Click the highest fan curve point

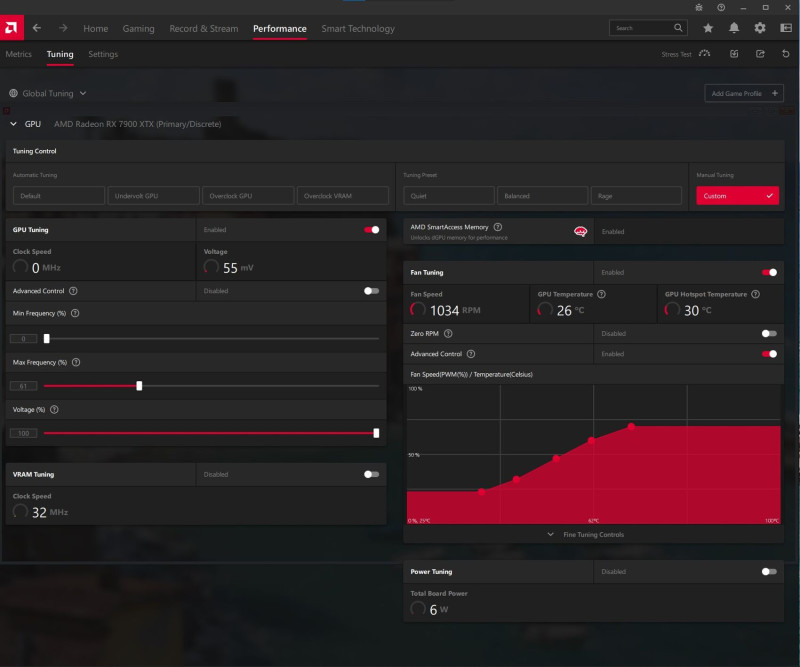[631, 426]
